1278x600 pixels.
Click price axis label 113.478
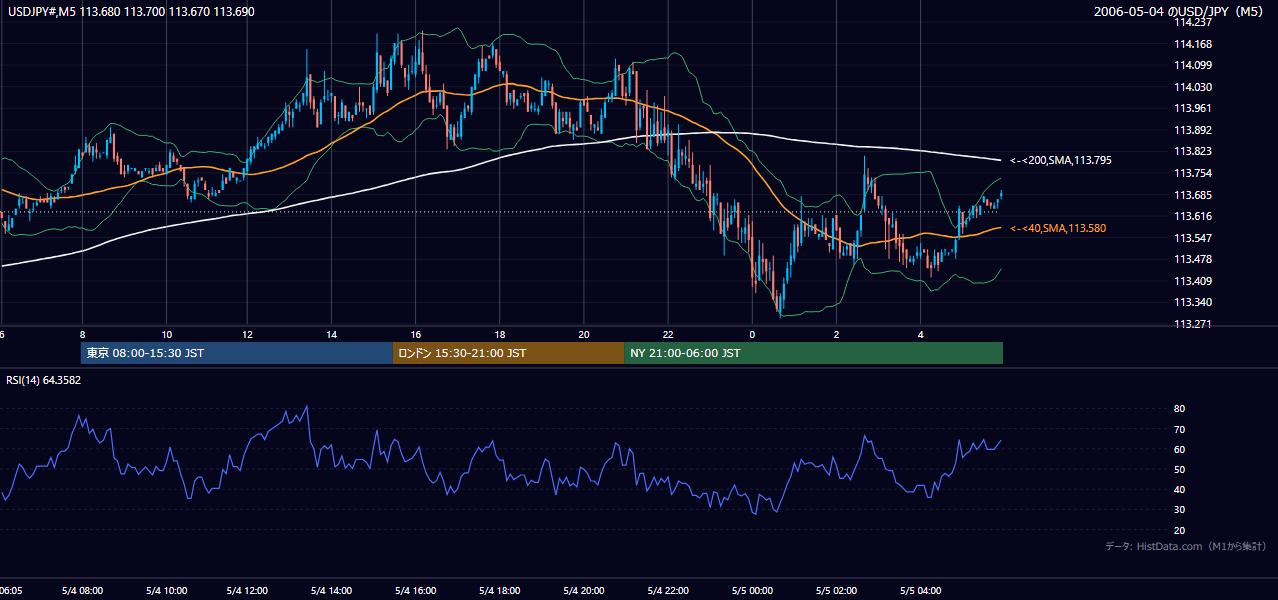click(1192, 260)
